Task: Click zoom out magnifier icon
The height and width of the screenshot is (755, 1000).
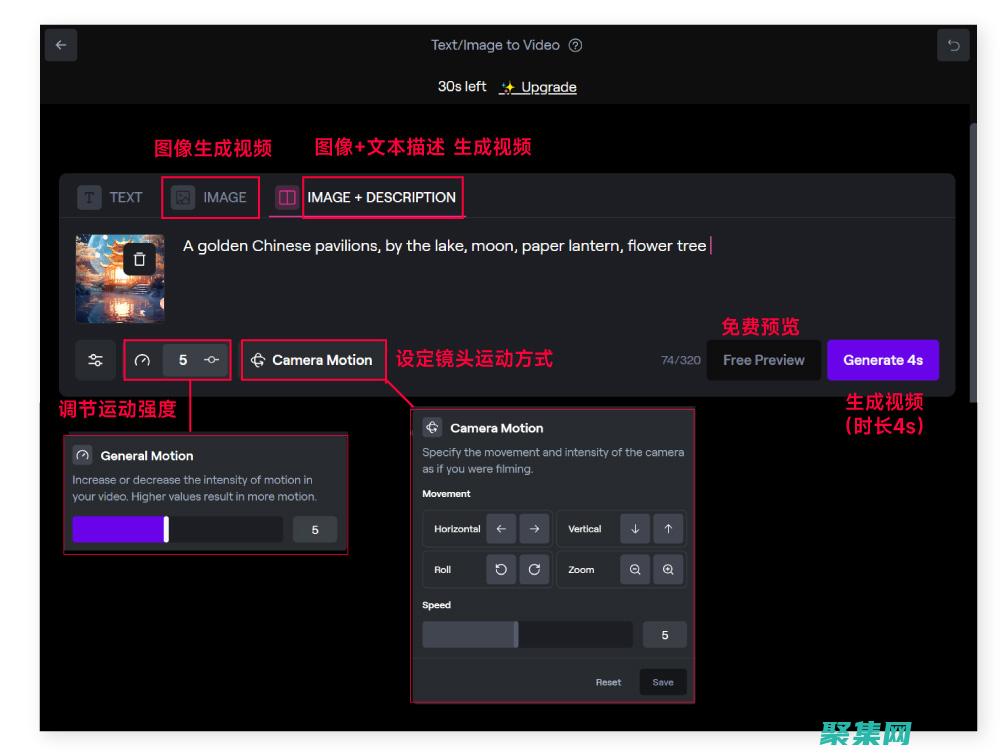Action: click(x=635, y=569)
